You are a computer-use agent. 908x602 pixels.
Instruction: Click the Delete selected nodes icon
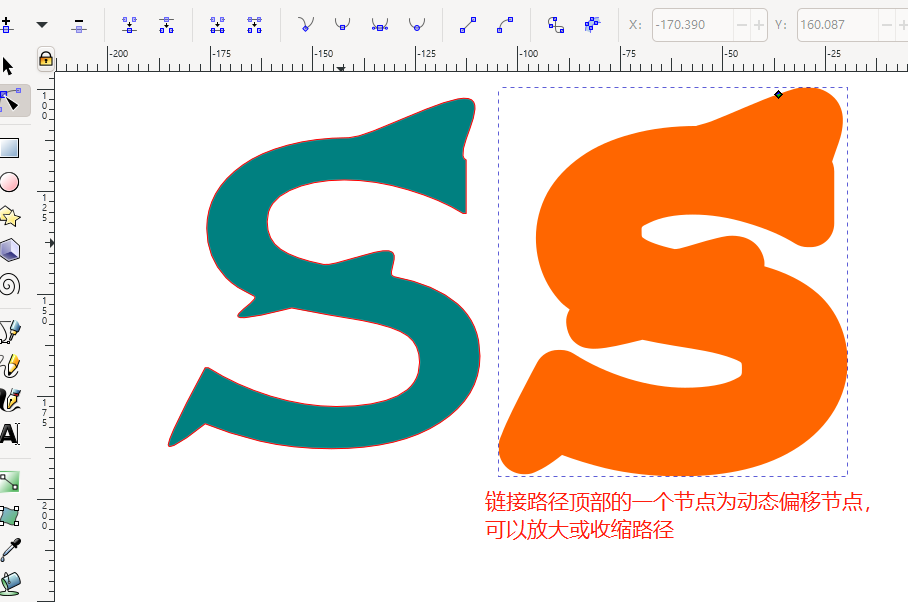79,25
